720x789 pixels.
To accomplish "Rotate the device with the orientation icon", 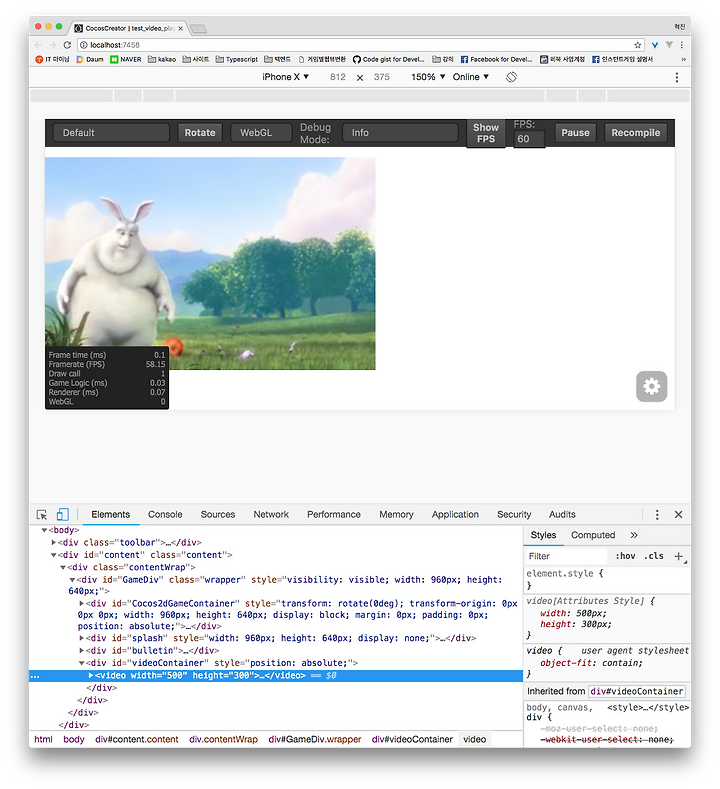I will [x=511, y=77].
